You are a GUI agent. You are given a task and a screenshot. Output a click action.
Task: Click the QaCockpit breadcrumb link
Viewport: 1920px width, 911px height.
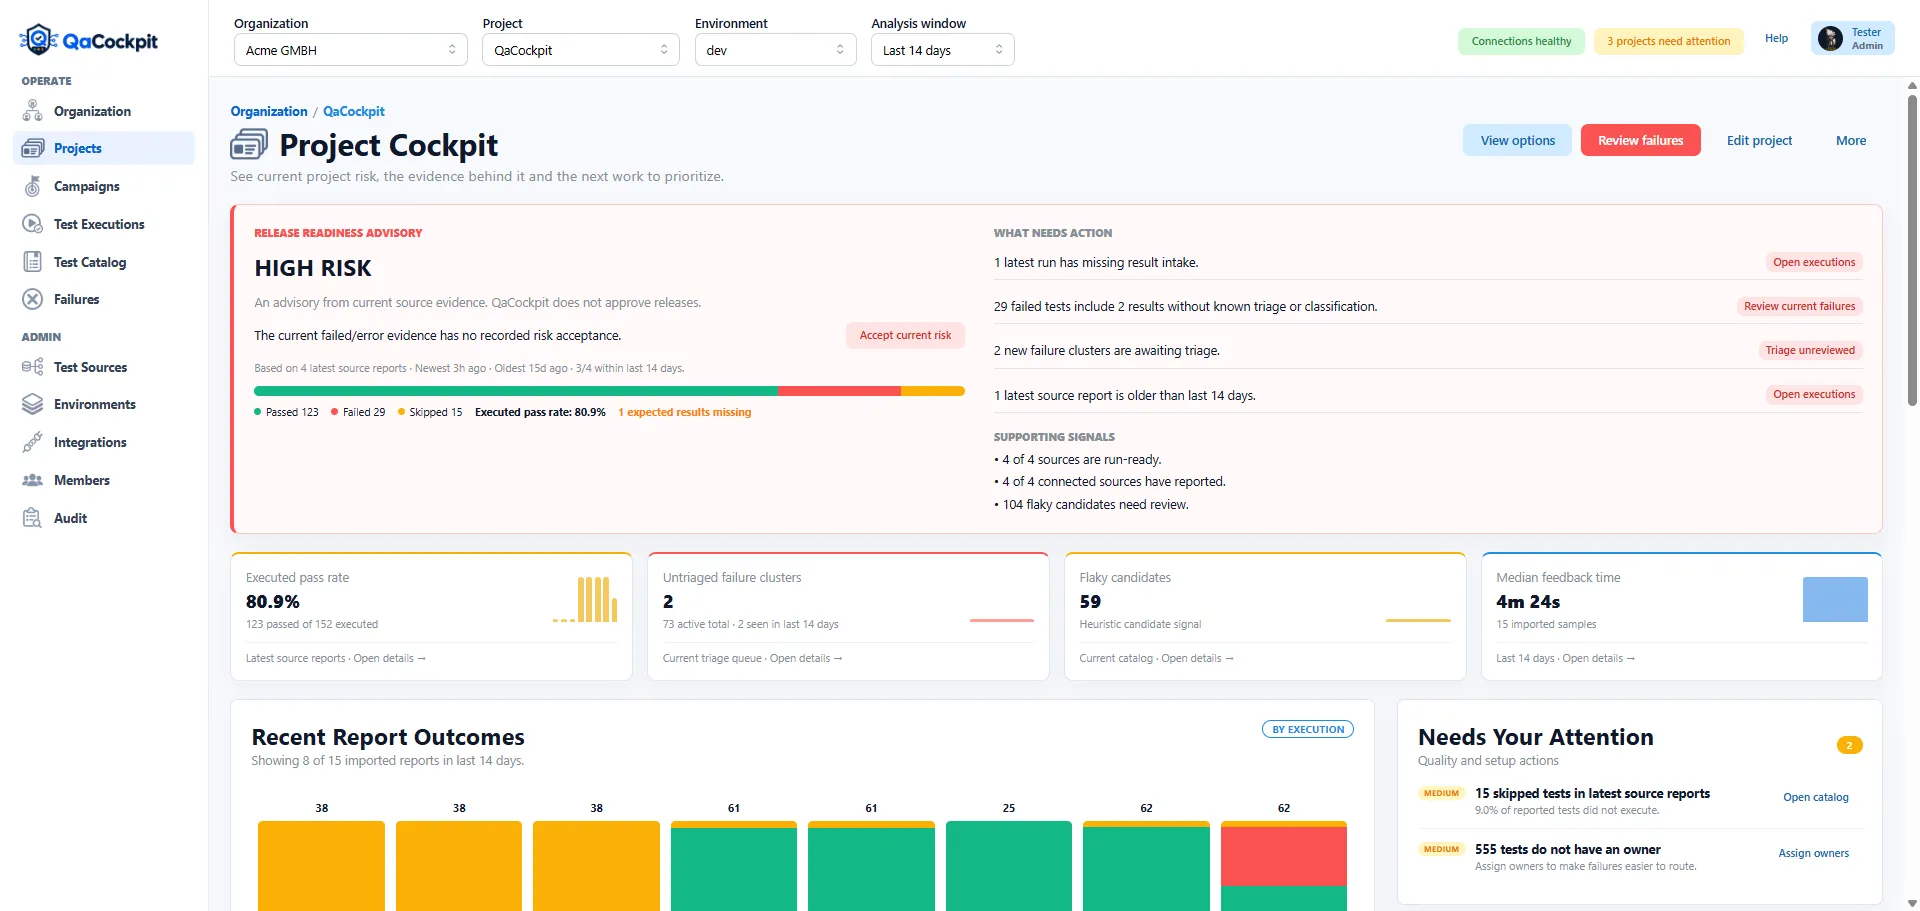tap(353, 111)
